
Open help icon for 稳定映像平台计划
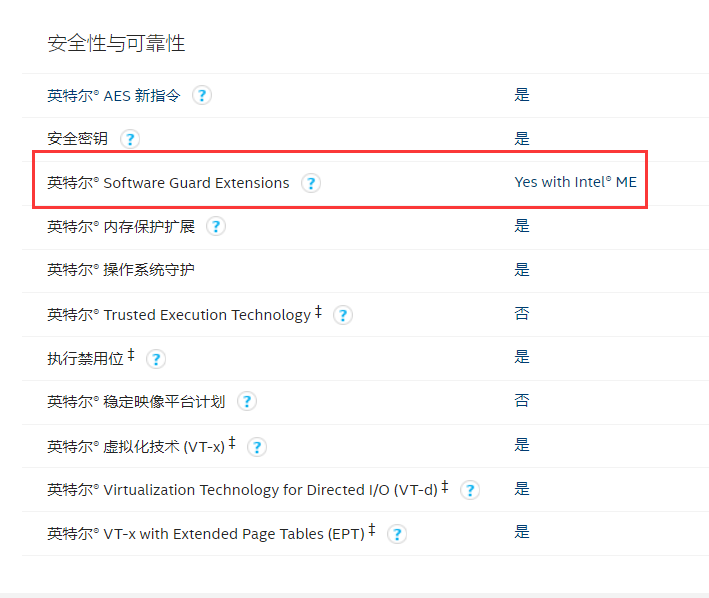(x=247, y=401)
